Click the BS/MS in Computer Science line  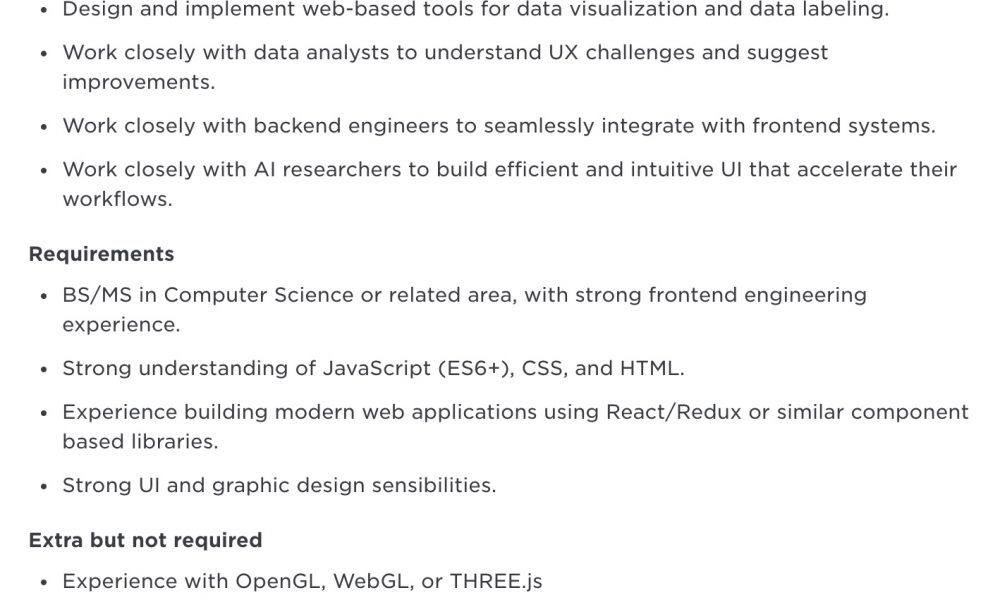[464, 295]
